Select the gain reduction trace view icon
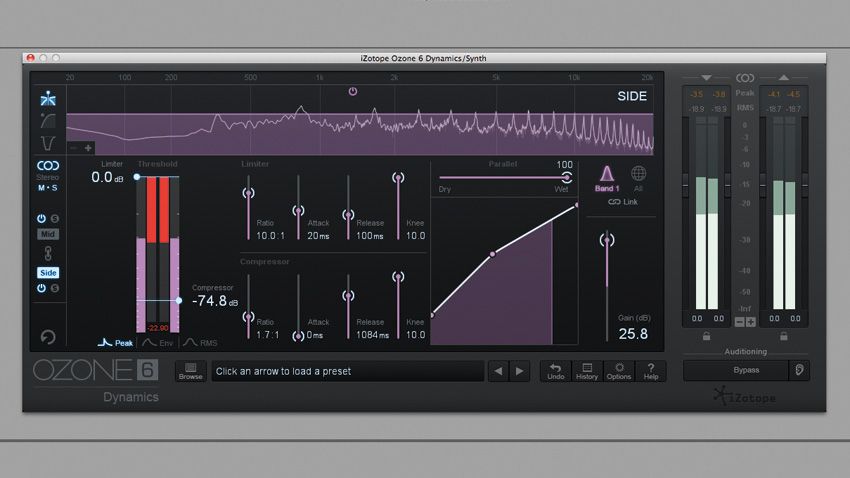The width and height of the screenshot is (850, 478). pyautogui.click(x=48, y=121)
